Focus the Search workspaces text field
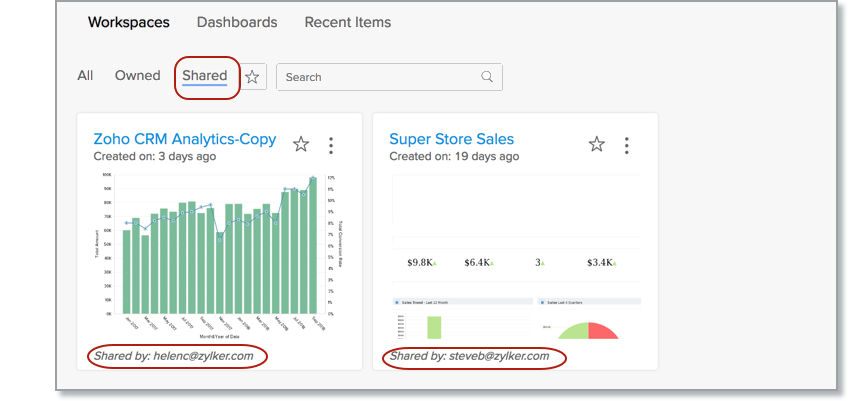This screenshot has width=848, height=401. coord(378,77)
